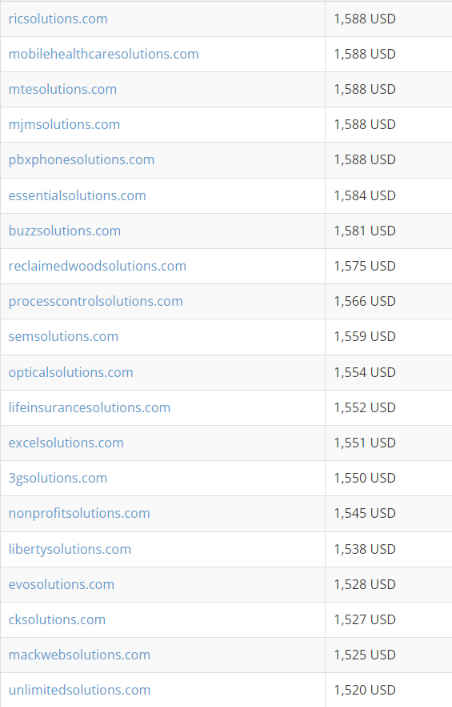Open excelsolutions.com domain link

[66, 443]
